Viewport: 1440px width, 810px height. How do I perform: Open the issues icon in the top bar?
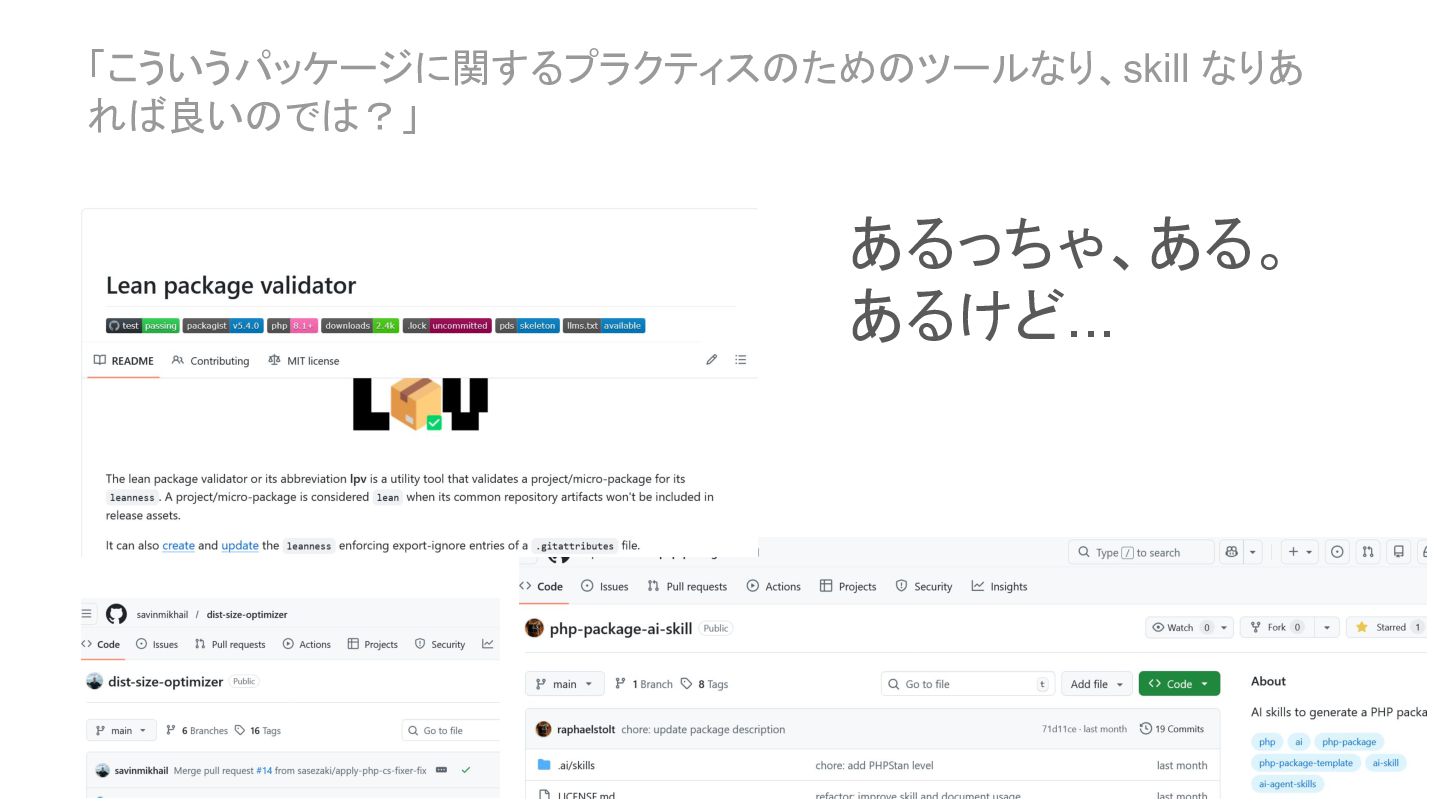[x=1338, y=552]
